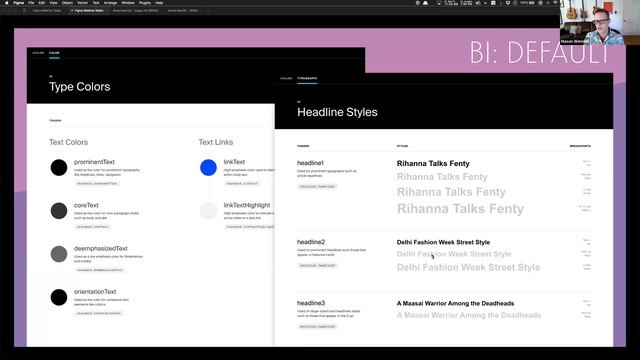
Task: Click the token chip under coreText description
Action: coord(93,227)
